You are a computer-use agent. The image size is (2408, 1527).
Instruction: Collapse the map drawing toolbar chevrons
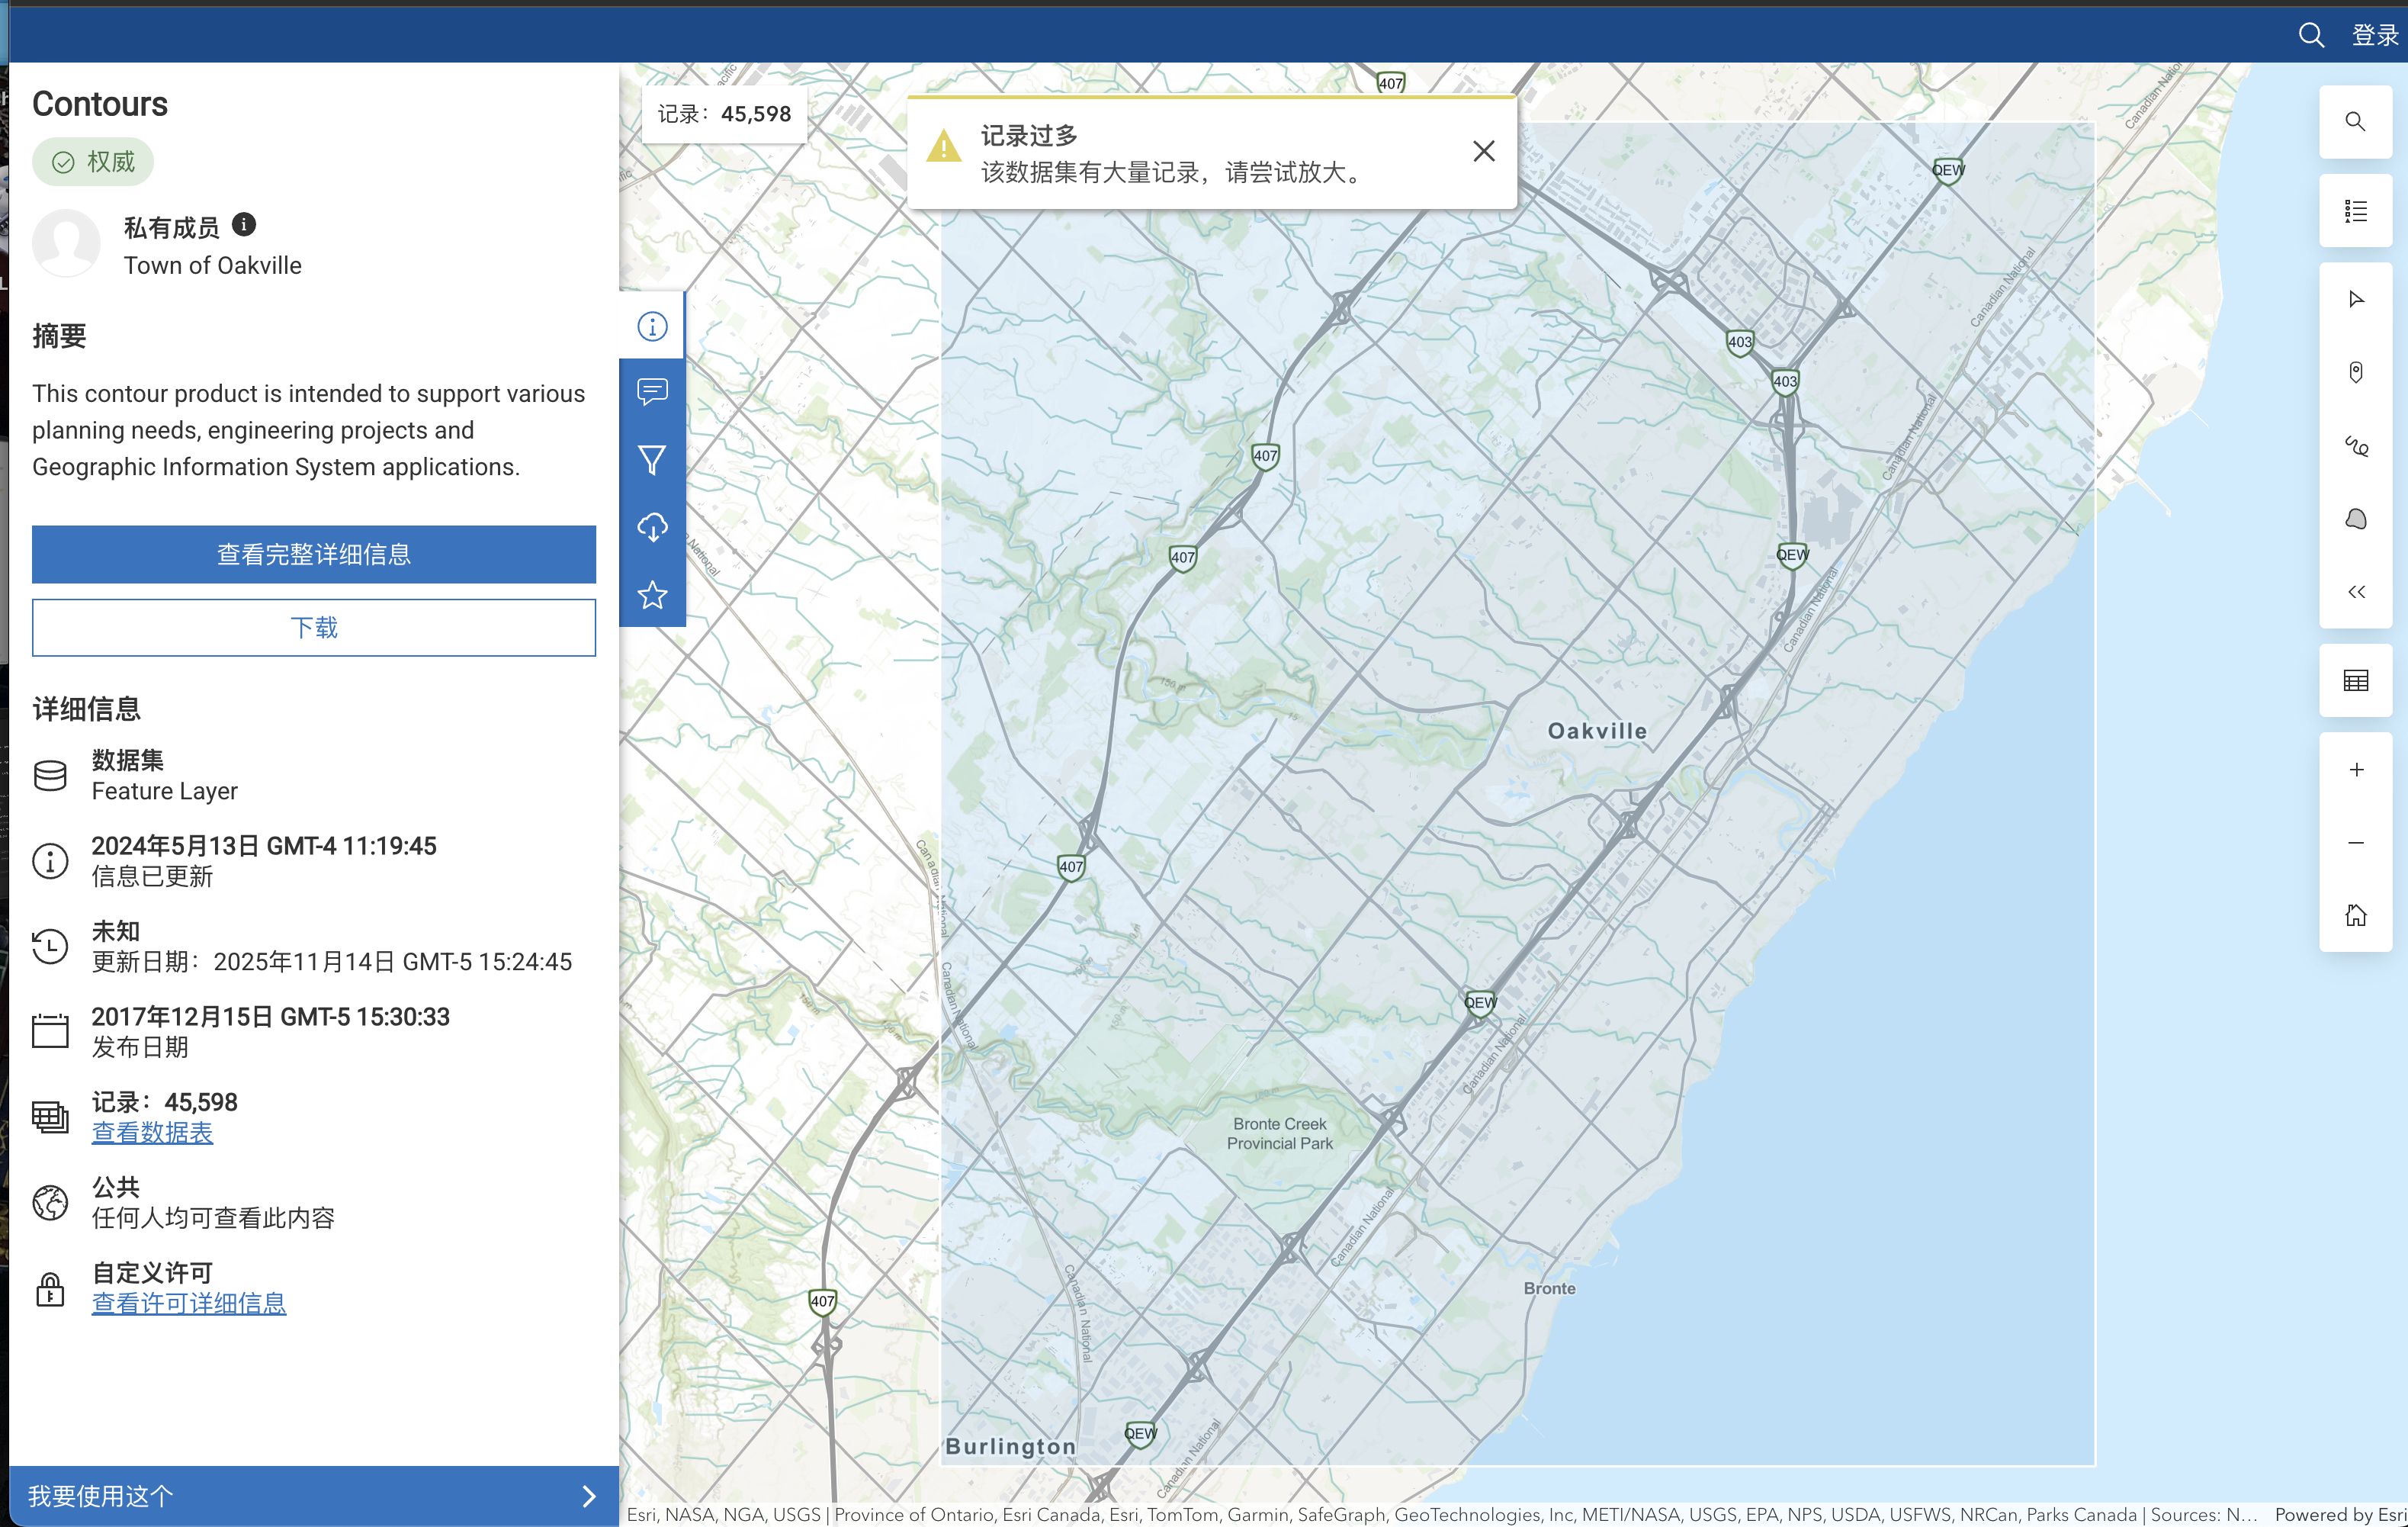pos(2355,592)
